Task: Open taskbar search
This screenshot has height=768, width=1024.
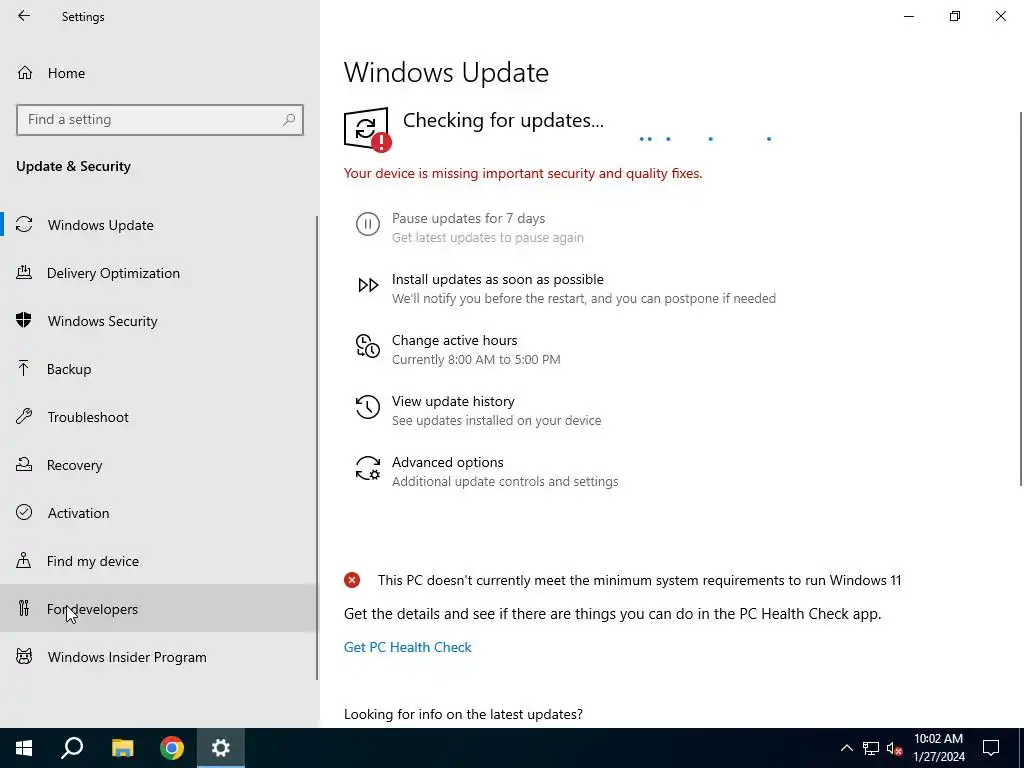Action: click(x=72, y=748)
